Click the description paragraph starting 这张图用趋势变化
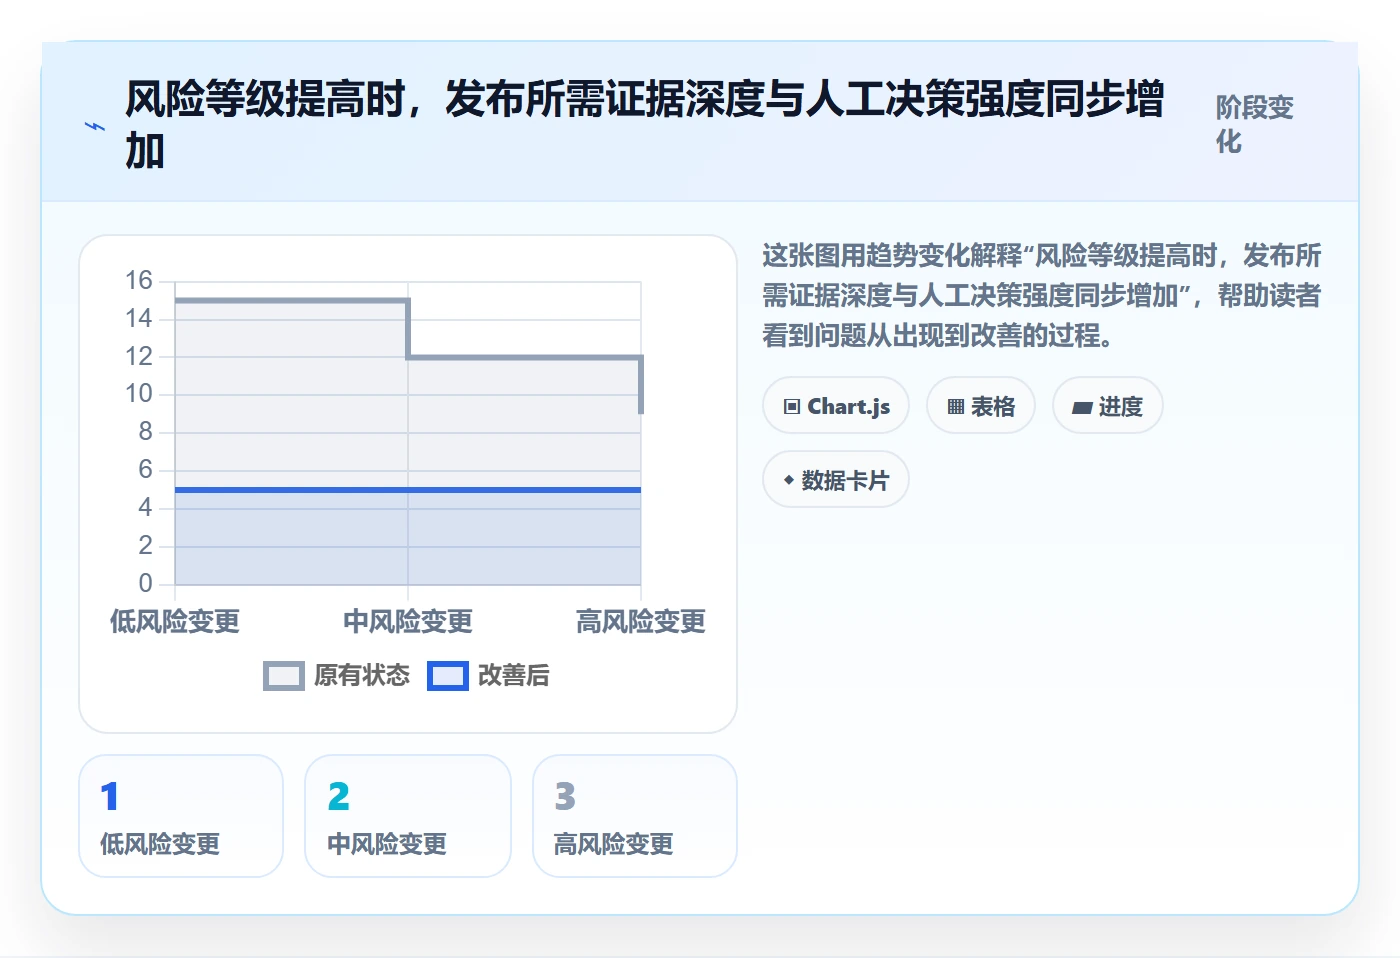 click(x=1042, y=296)
